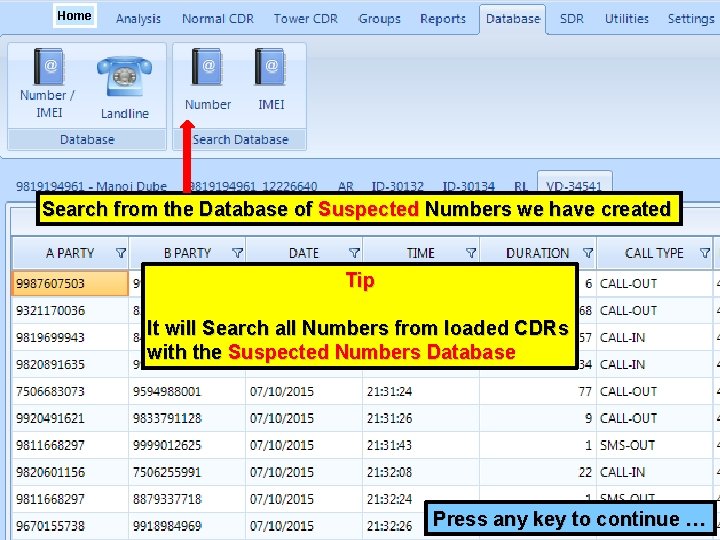Screen dimensions: 720x540
Task: Select A PARTY cell 9670155738
Action: [x=70, y=526]
